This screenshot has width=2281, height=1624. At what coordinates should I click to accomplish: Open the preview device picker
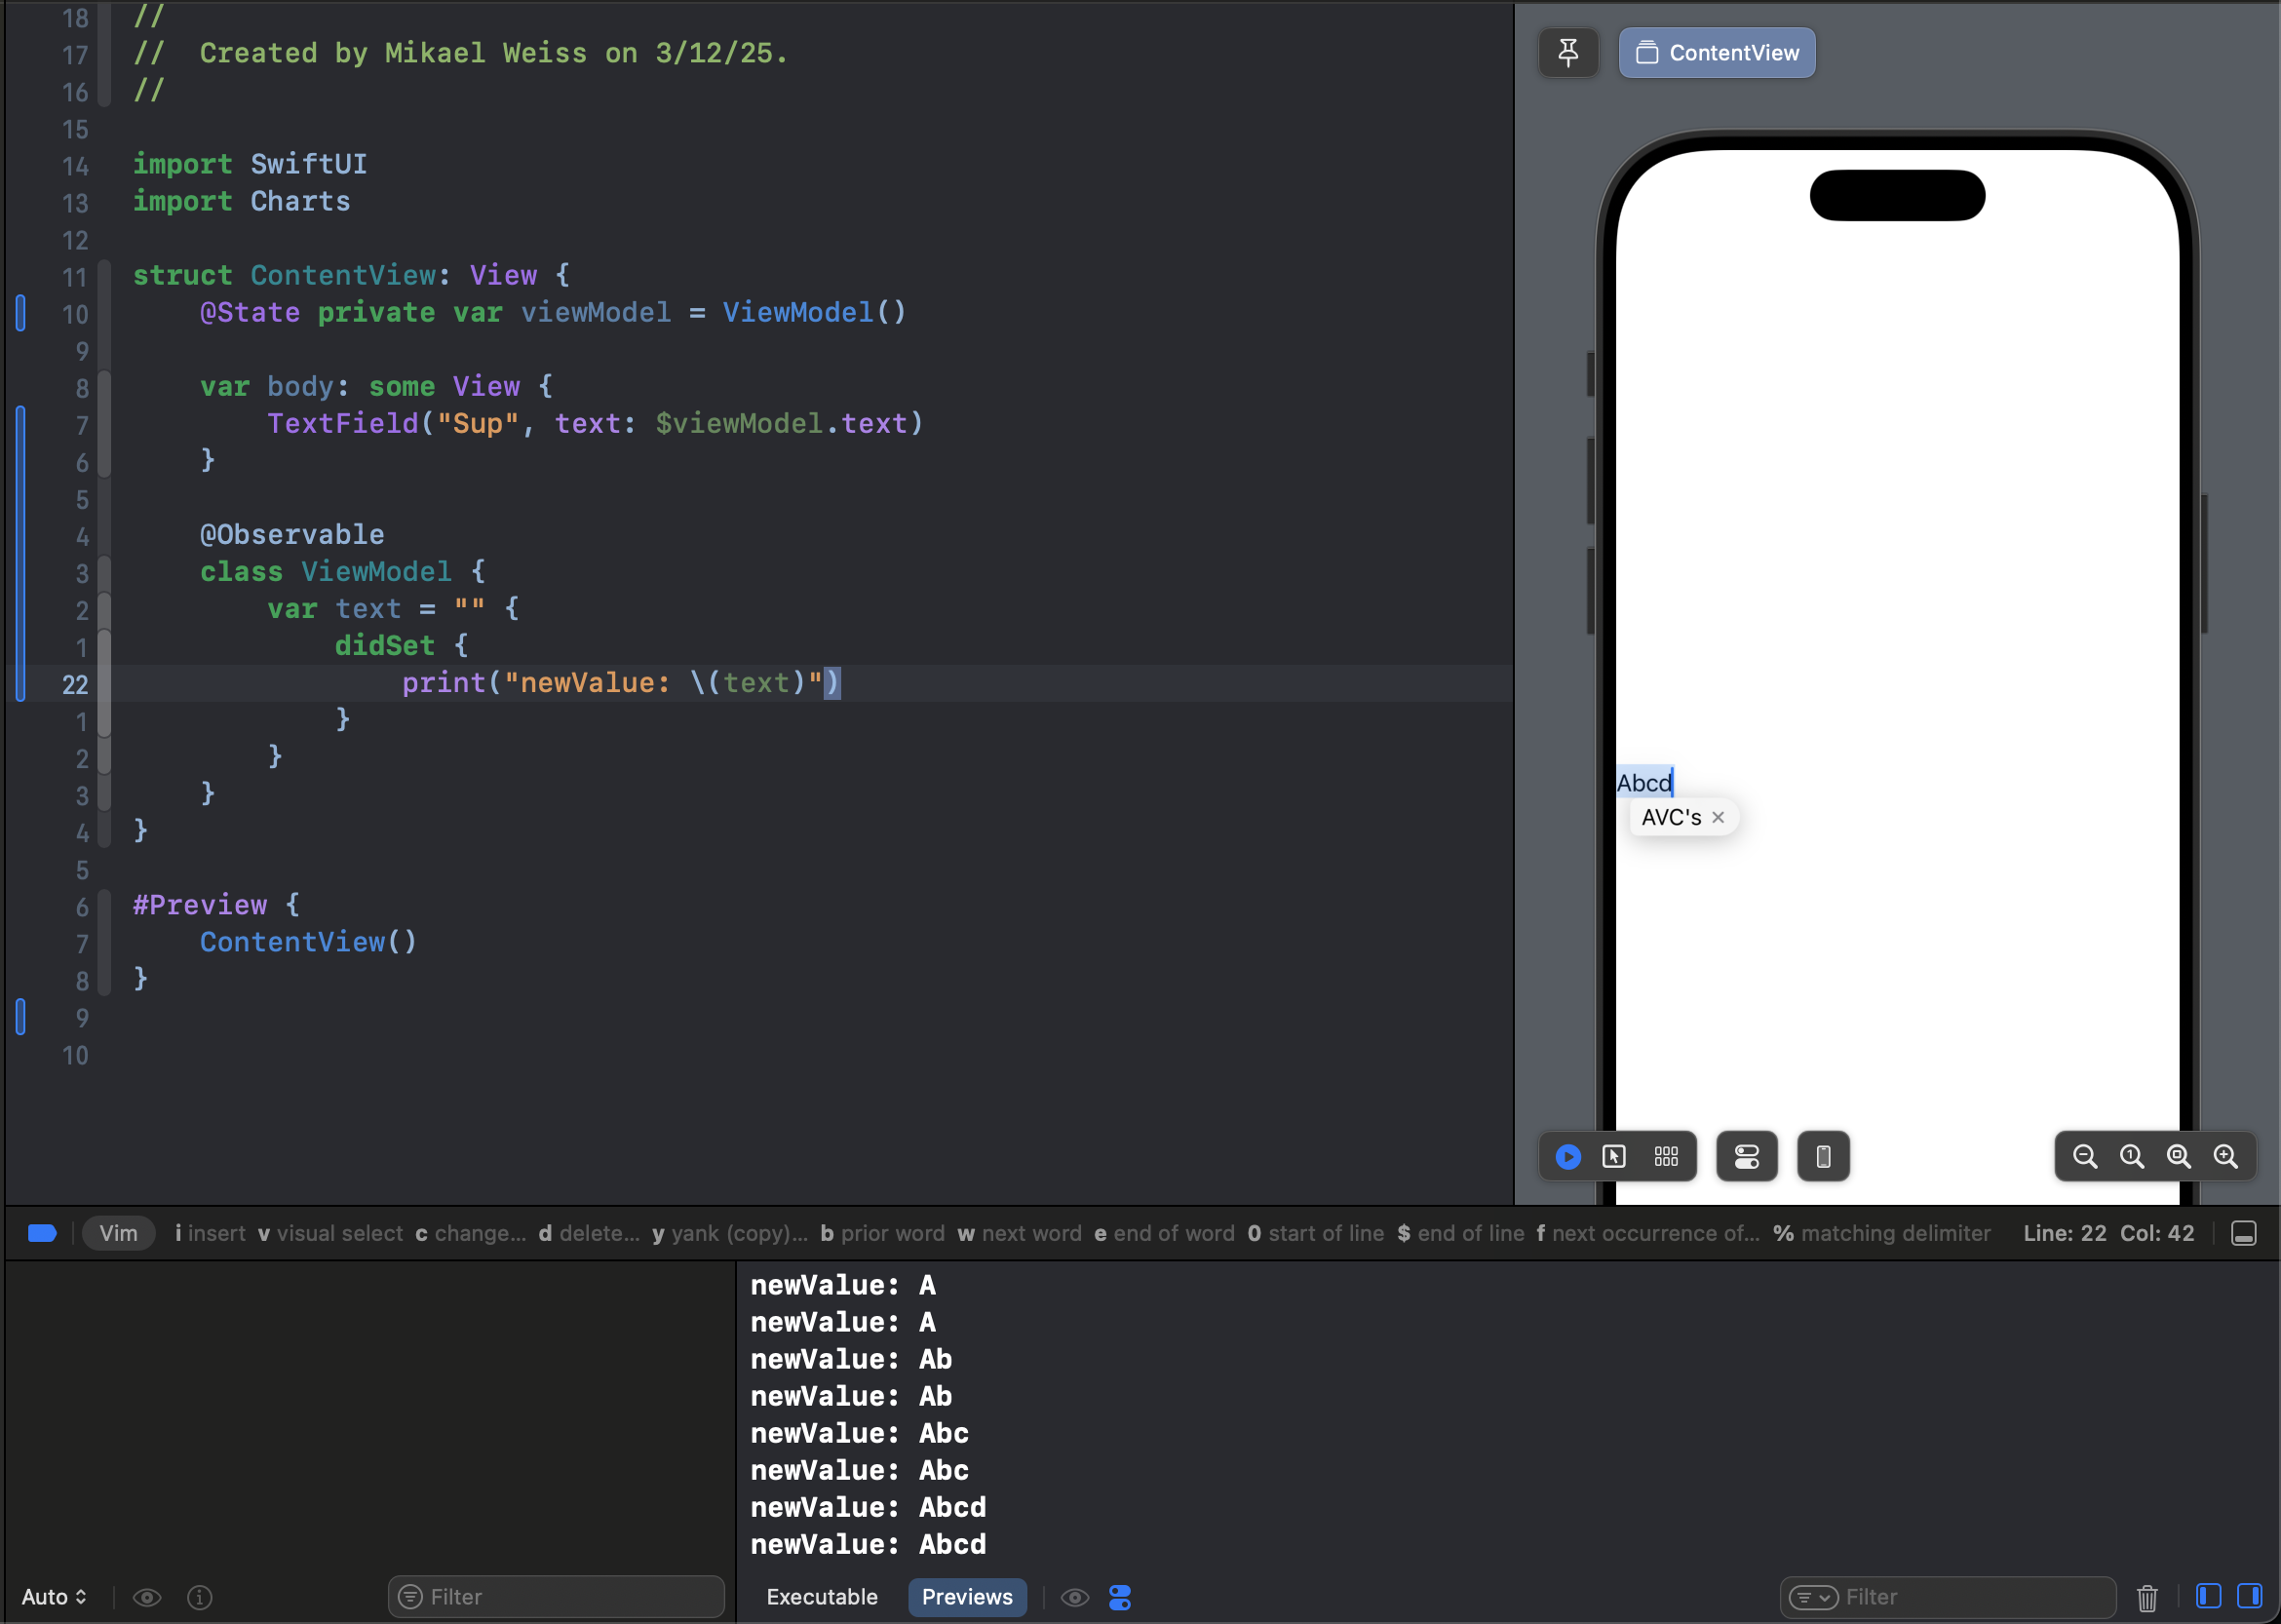pyautogui.click(x=1823, y=1156)
